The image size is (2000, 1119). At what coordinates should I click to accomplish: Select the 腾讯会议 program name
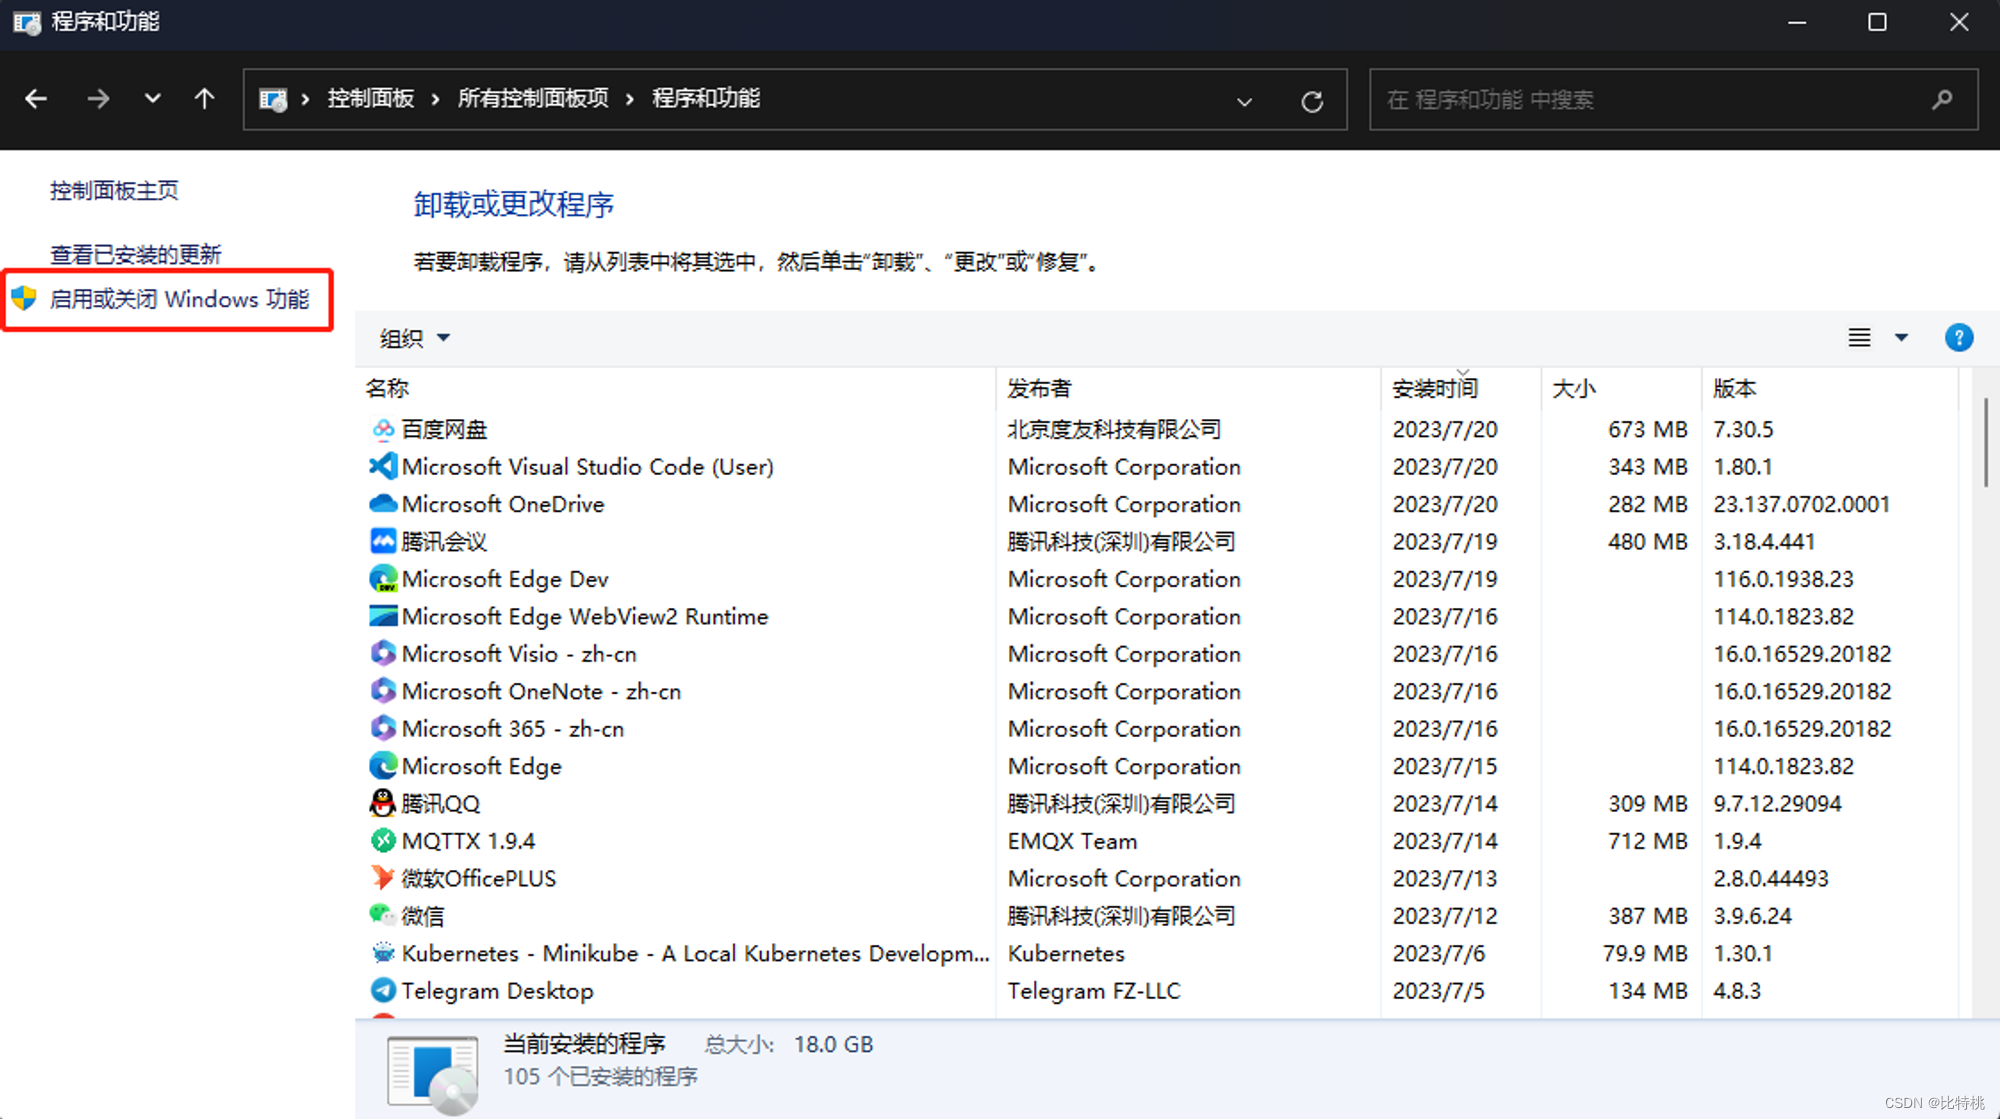pos(444,541)
